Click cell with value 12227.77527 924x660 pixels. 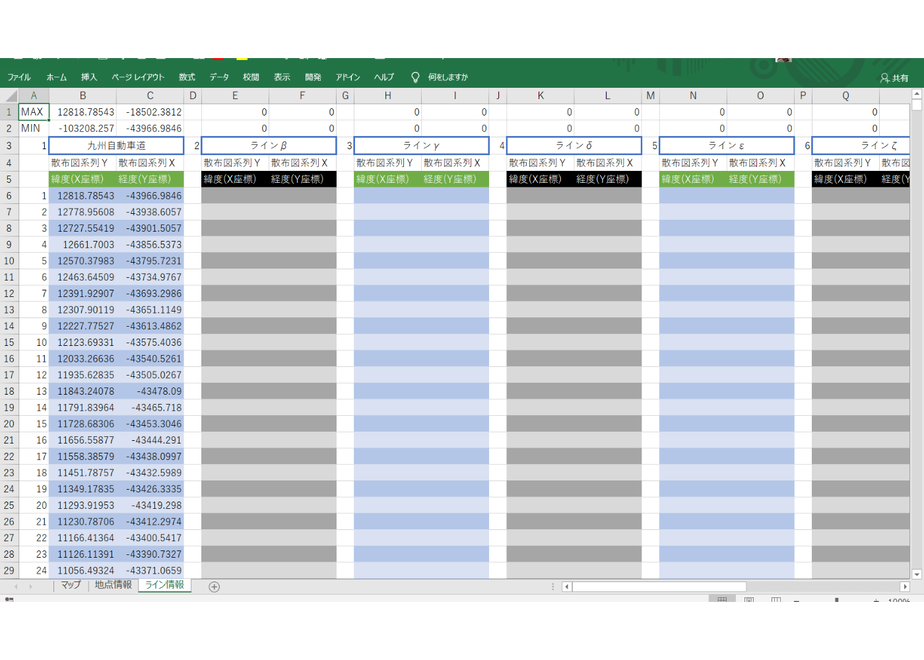[82, 326]
